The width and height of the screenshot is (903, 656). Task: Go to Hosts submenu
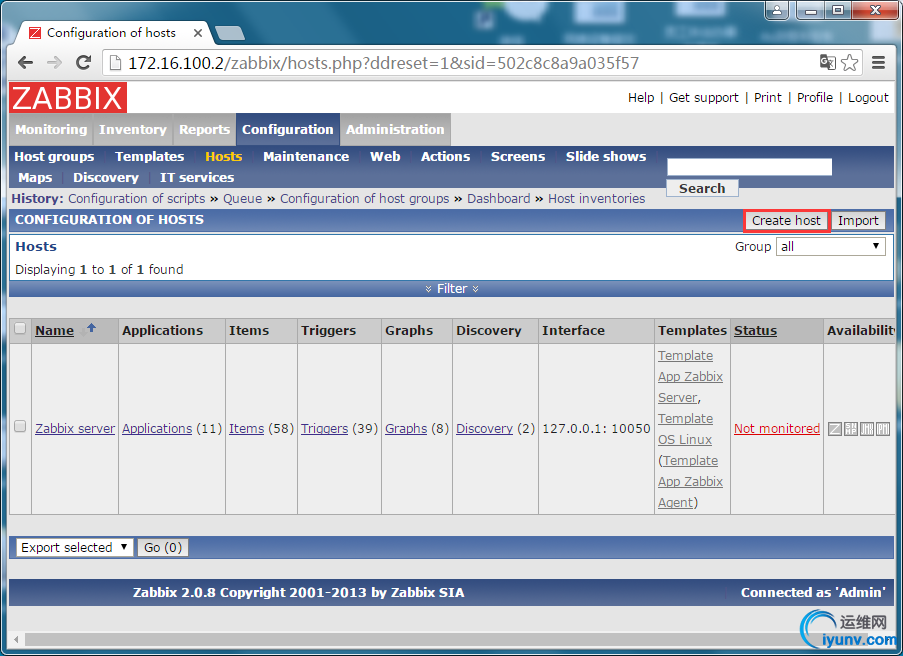pos(223,157)
